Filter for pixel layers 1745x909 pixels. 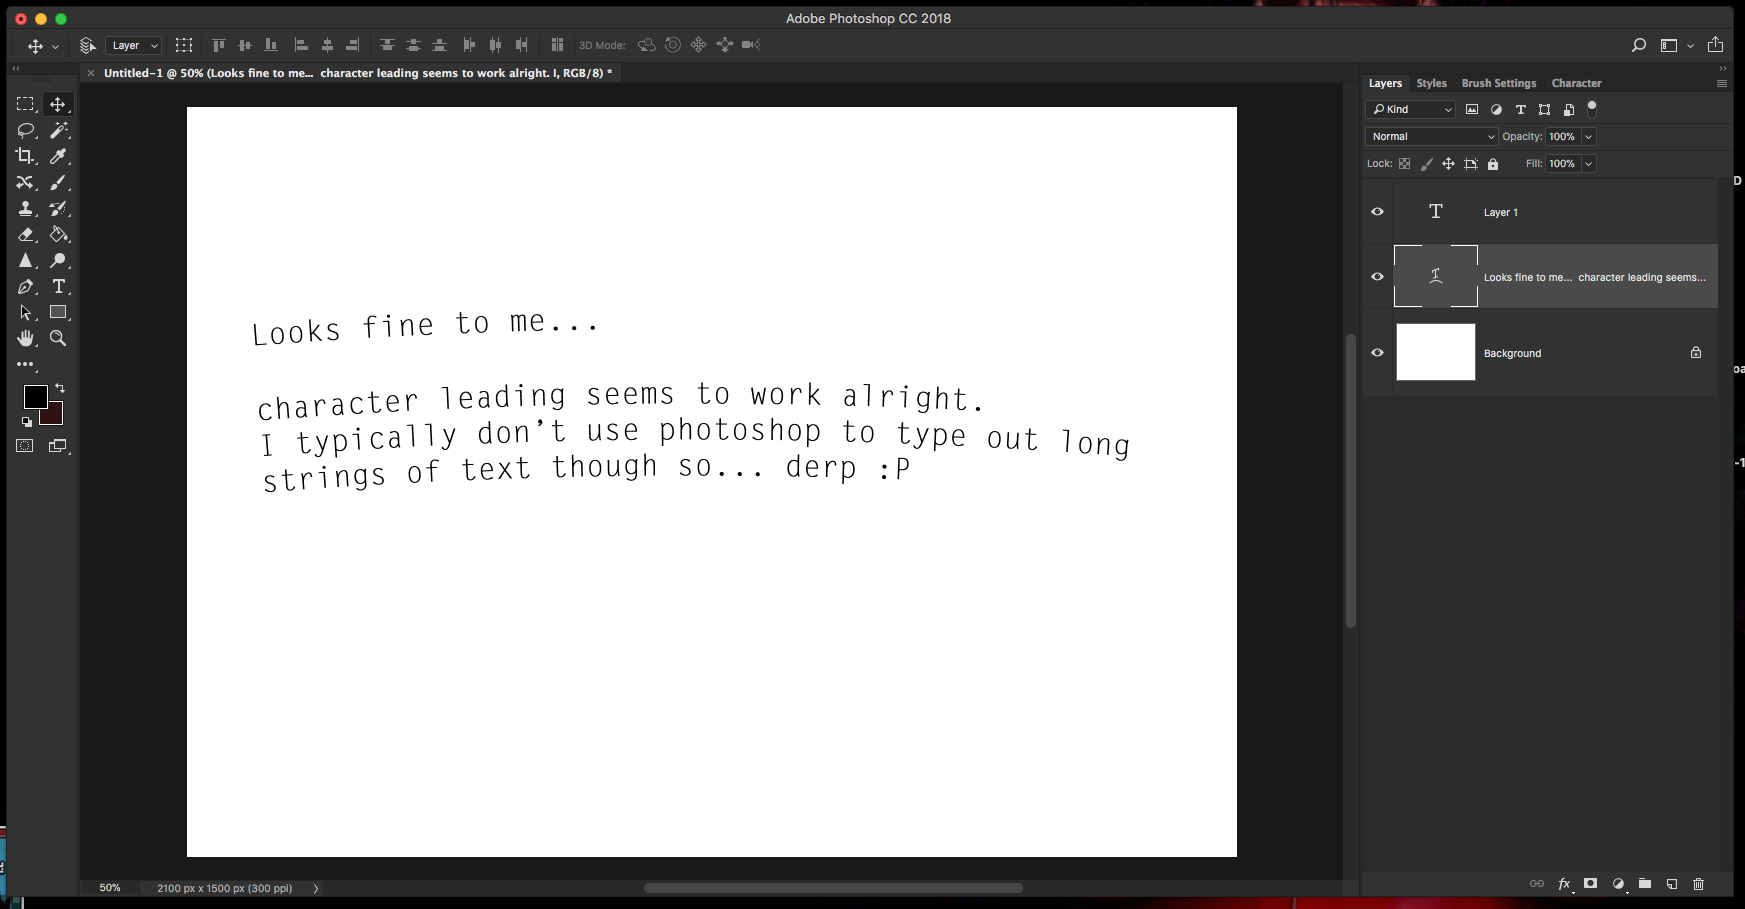pos(1472,110)
